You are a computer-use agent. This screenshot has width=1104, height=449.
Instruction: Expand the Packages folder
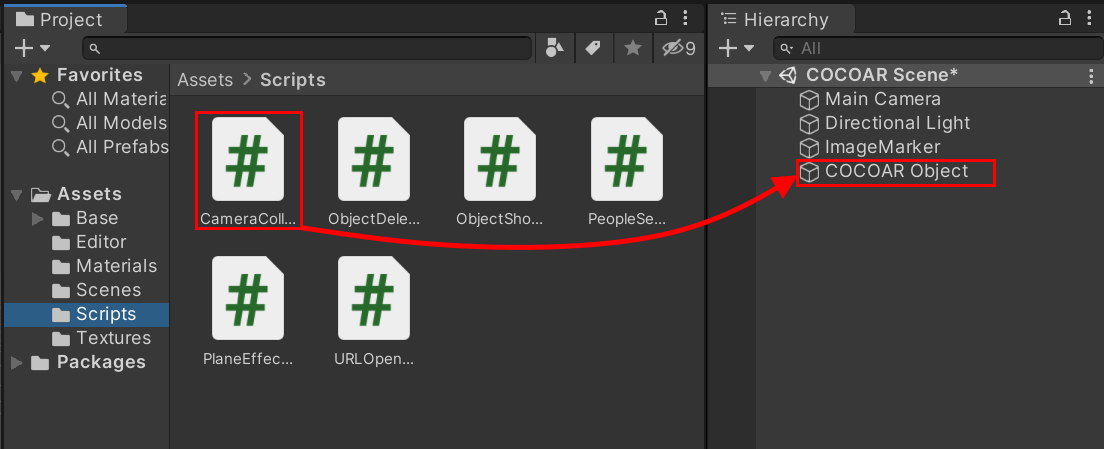point(18,362)
